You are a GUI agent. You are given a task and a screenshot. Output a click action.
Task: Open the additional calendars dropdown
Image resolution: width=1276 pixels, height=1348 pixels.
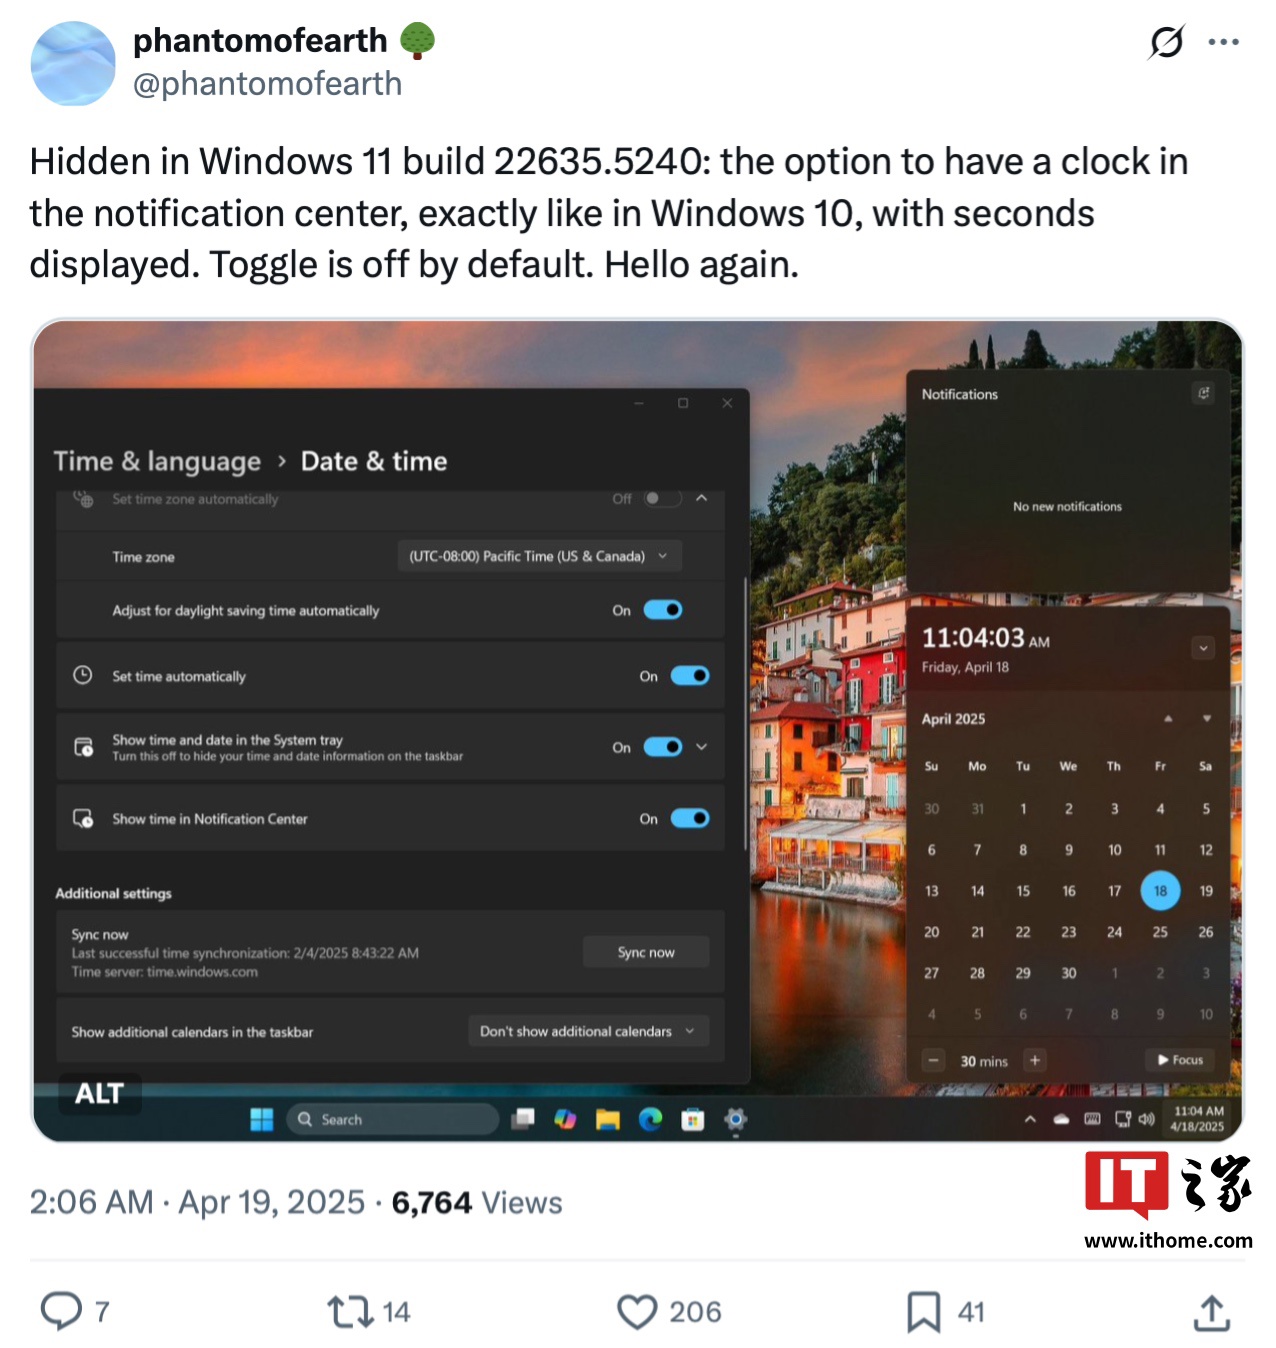[588, 1031]
